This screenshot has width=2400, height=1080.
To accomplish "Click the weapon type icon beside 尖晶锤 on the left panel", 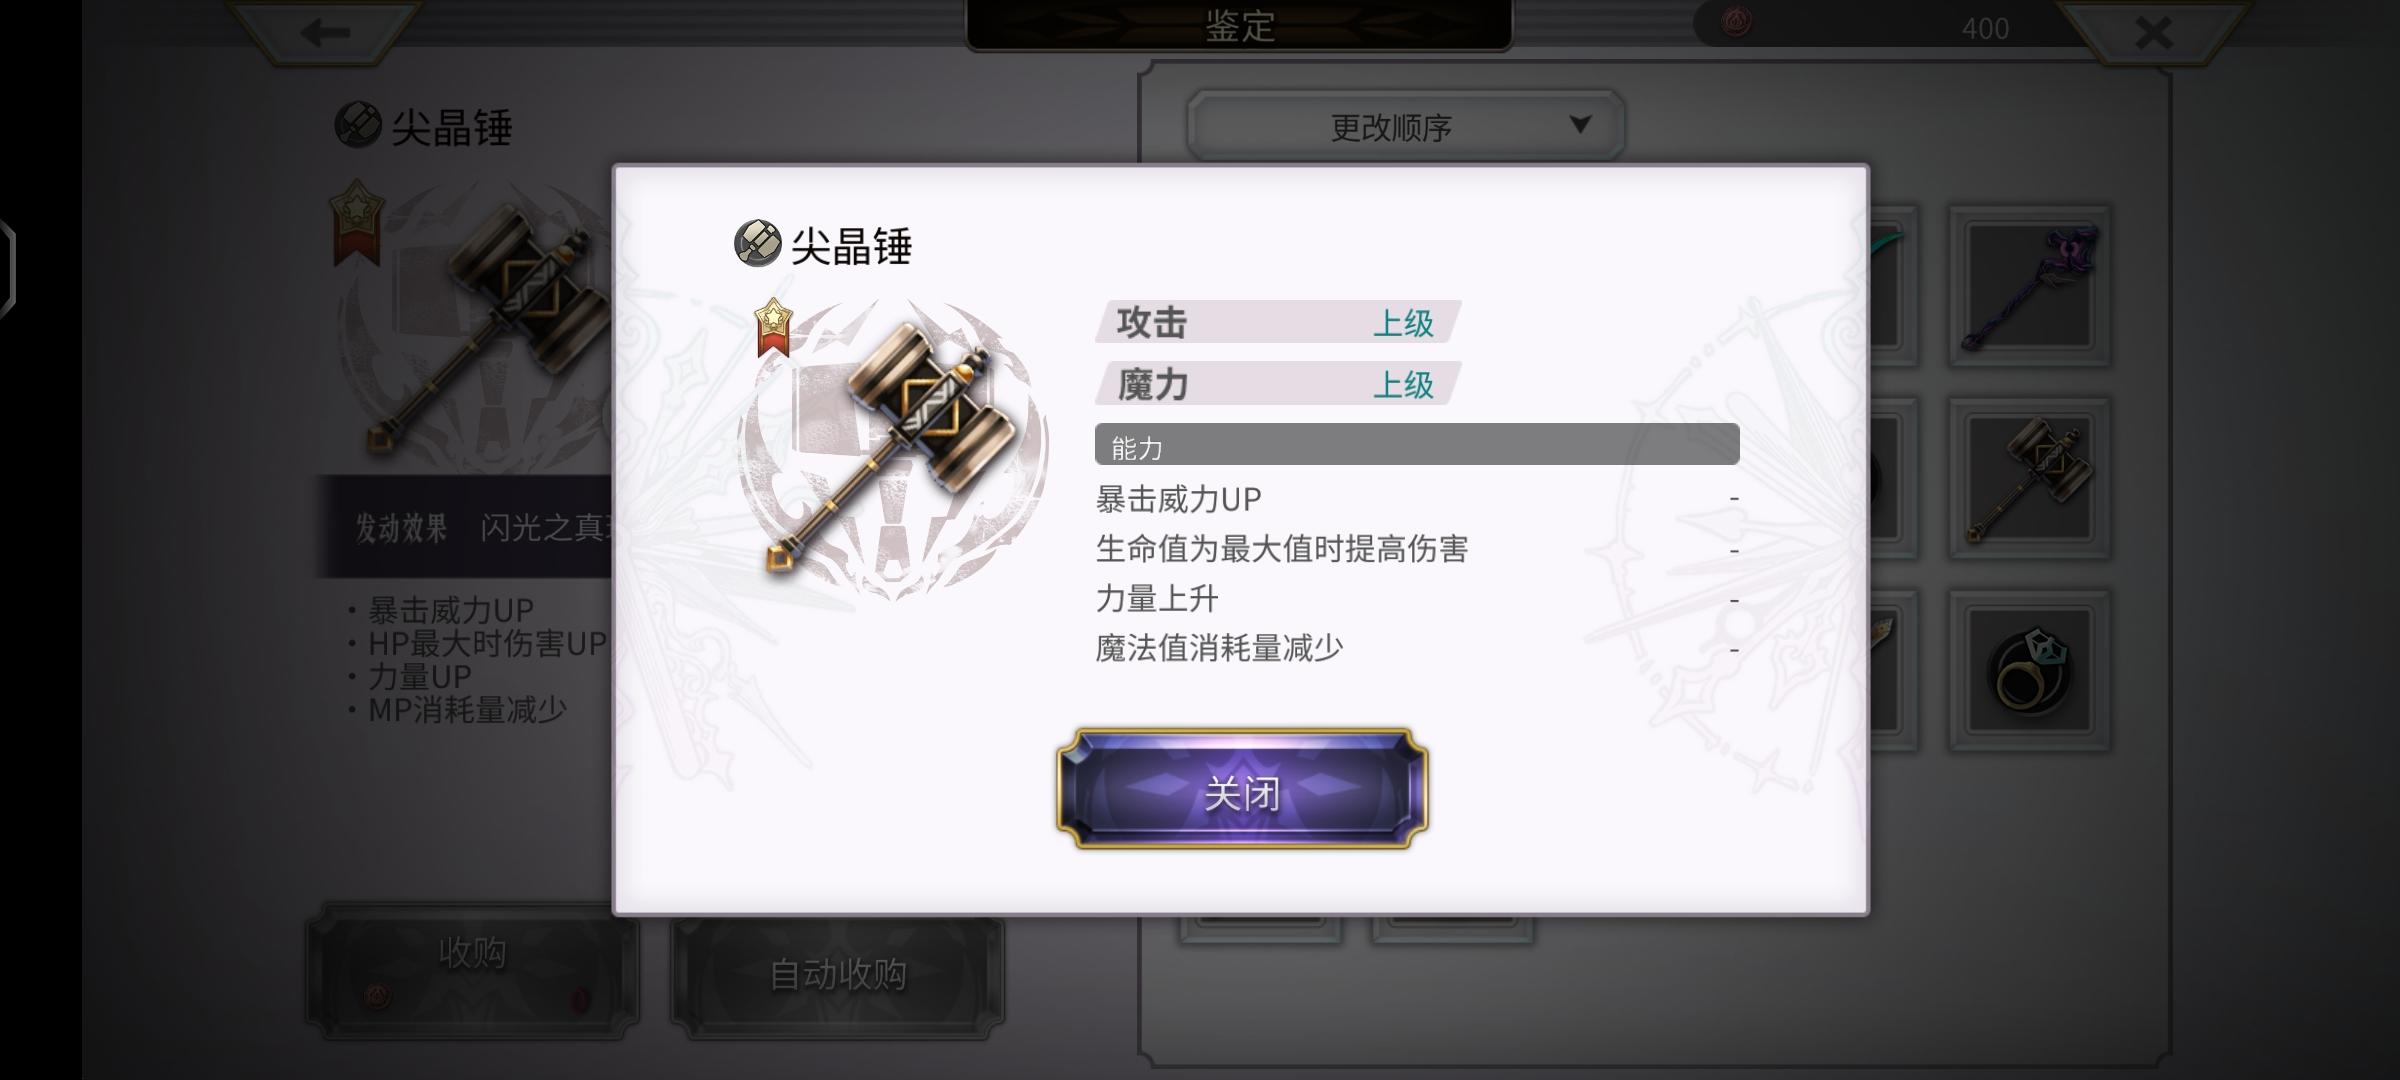I will click(x=358, y=125).
